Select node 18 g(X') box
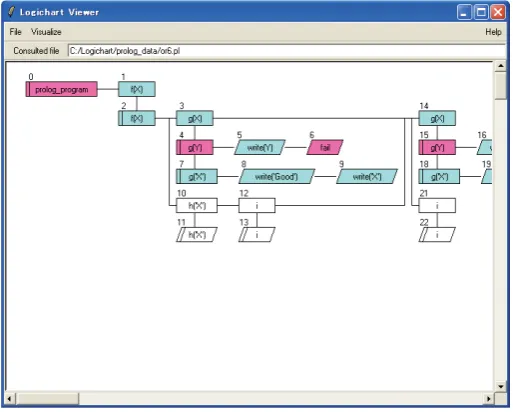 439,176
